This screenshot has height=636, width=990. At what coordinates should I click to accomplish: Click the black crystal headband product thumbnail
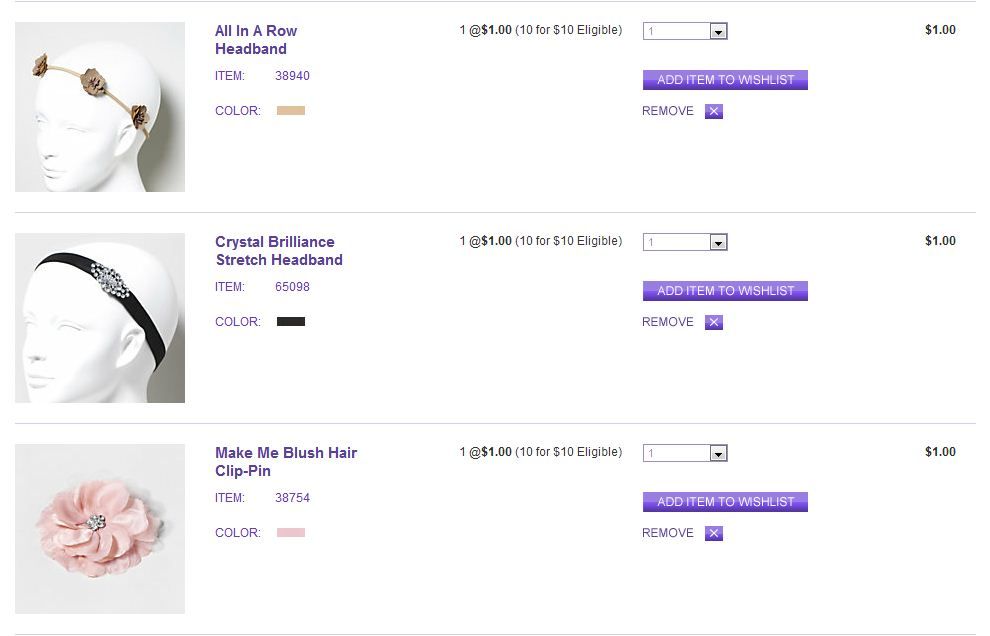[x=100, y=318]
